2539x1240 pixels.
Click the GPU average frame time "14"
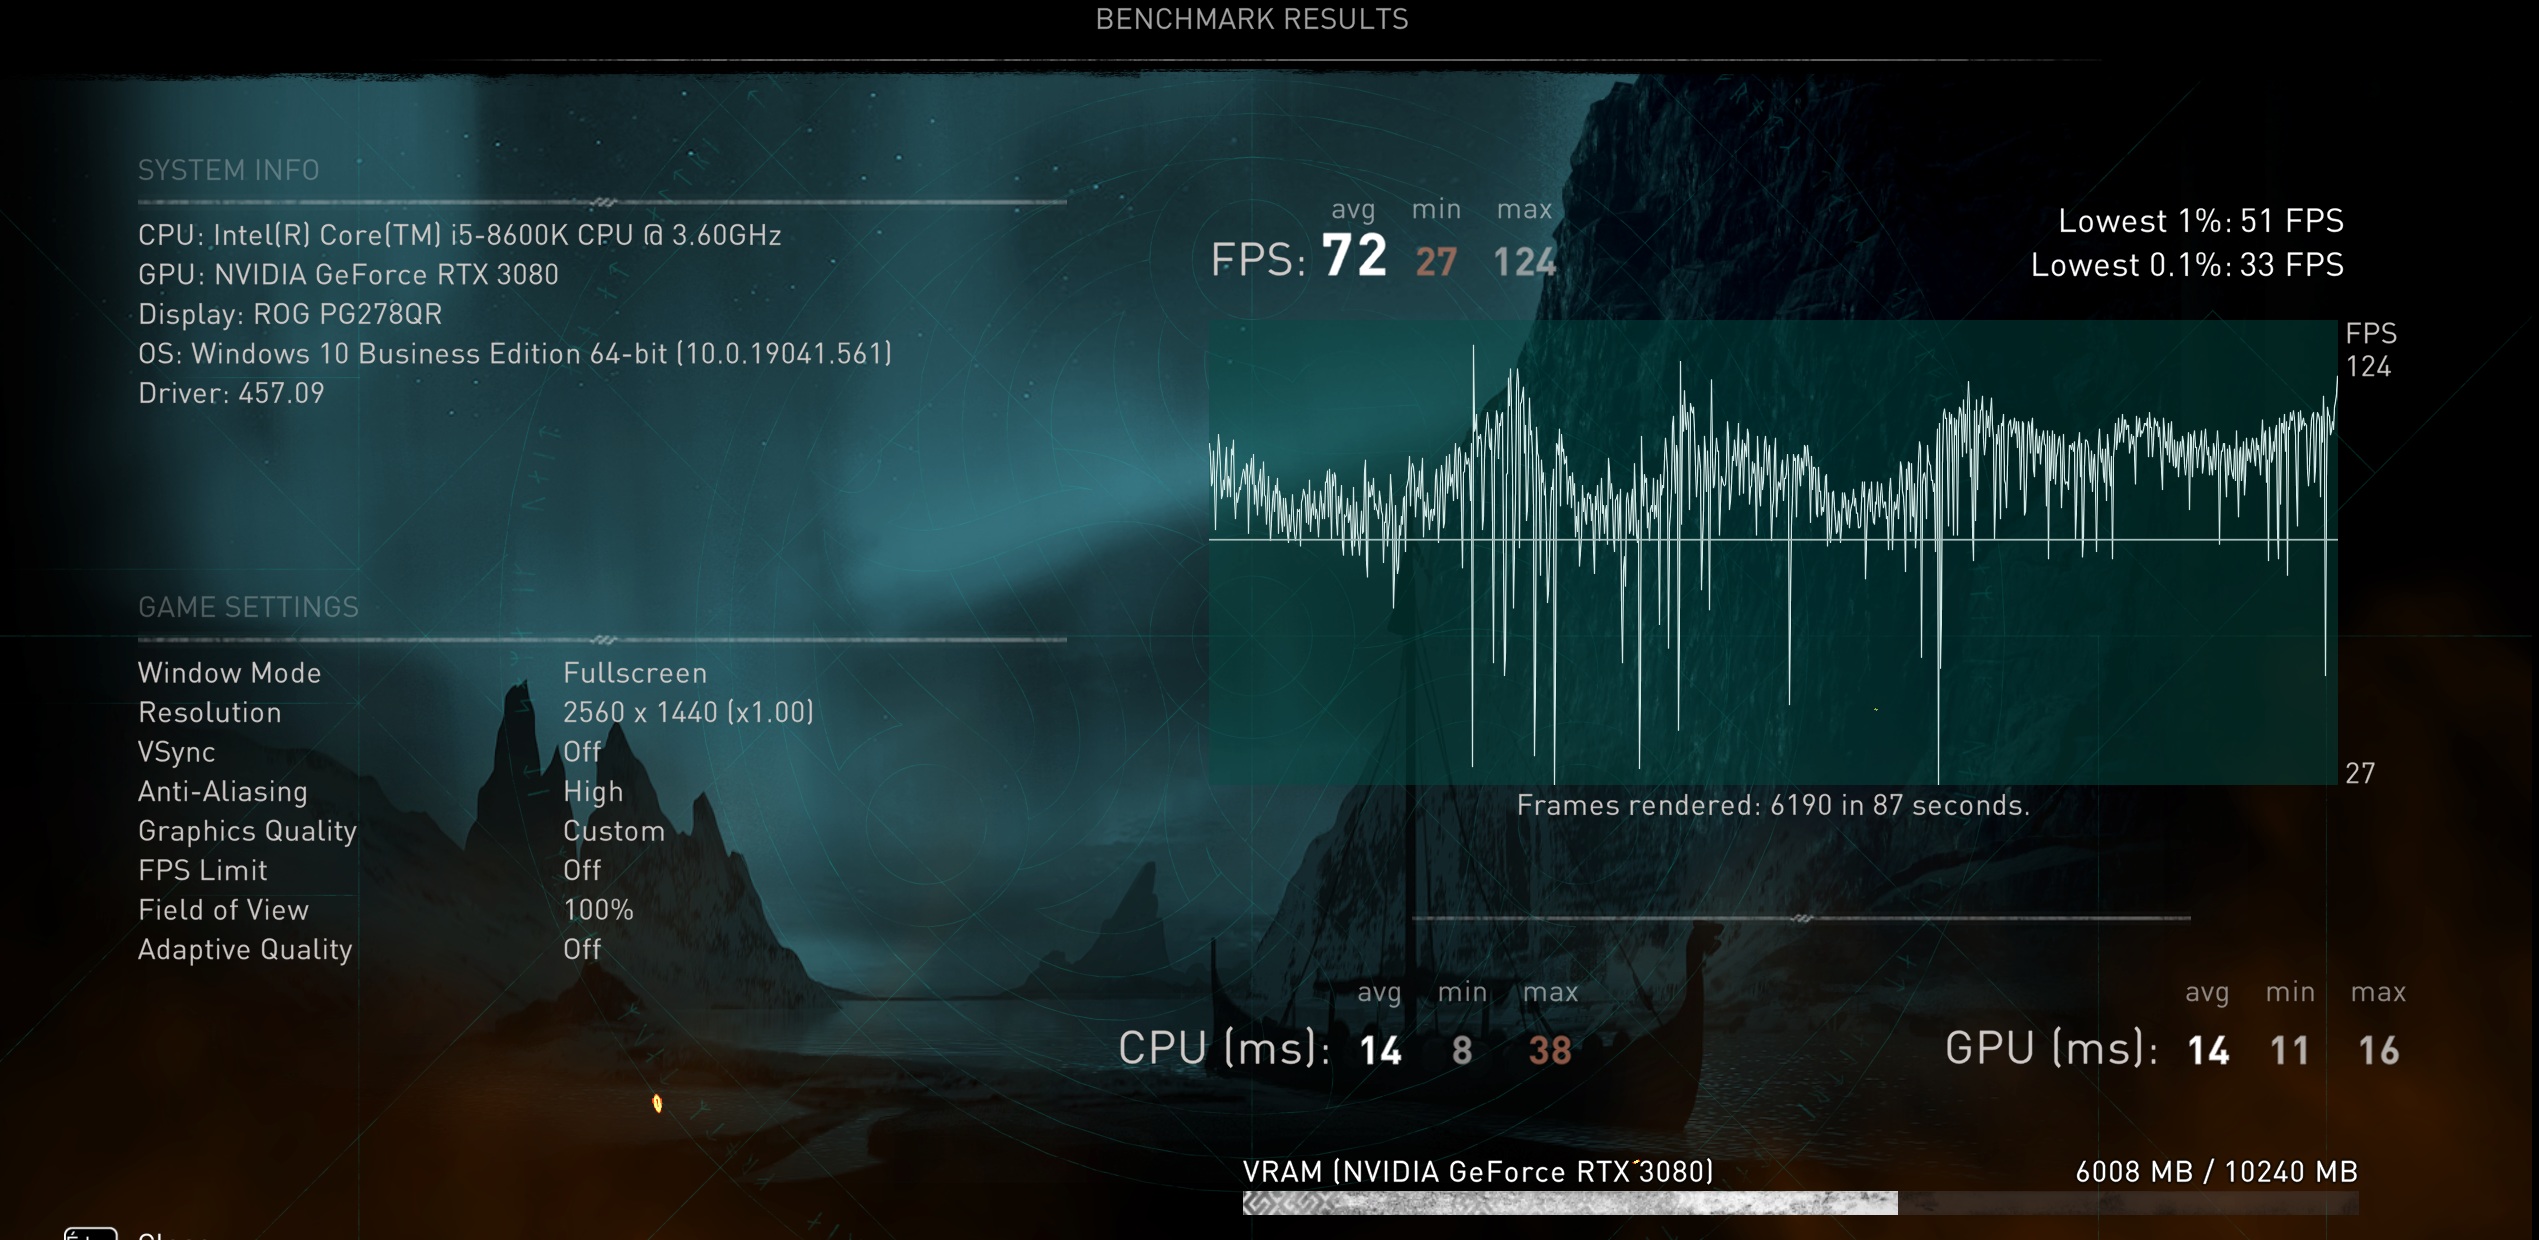pyautogui.click(x=2208, y=1050)
